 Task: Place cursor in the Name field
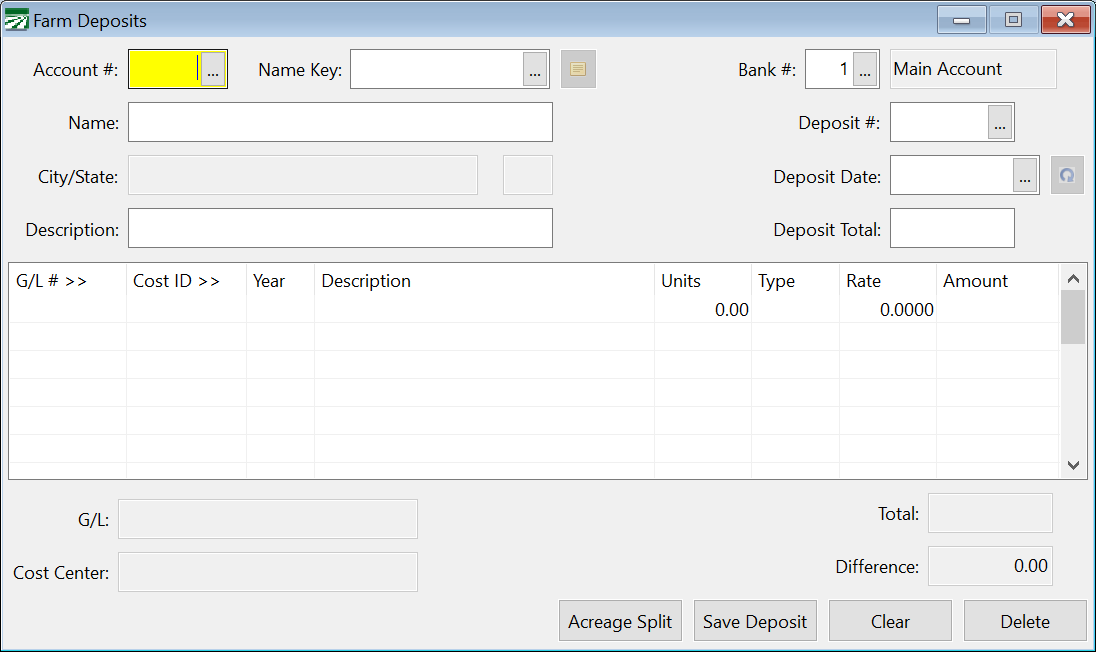(340, 121)
